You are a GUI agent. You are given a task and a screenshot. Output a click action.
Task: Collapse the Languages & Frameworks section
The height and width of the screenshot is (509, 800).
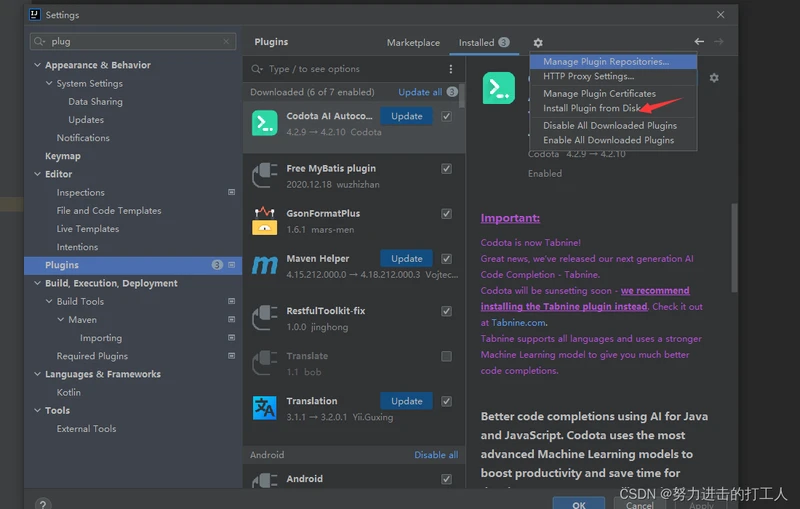(37, 374)
